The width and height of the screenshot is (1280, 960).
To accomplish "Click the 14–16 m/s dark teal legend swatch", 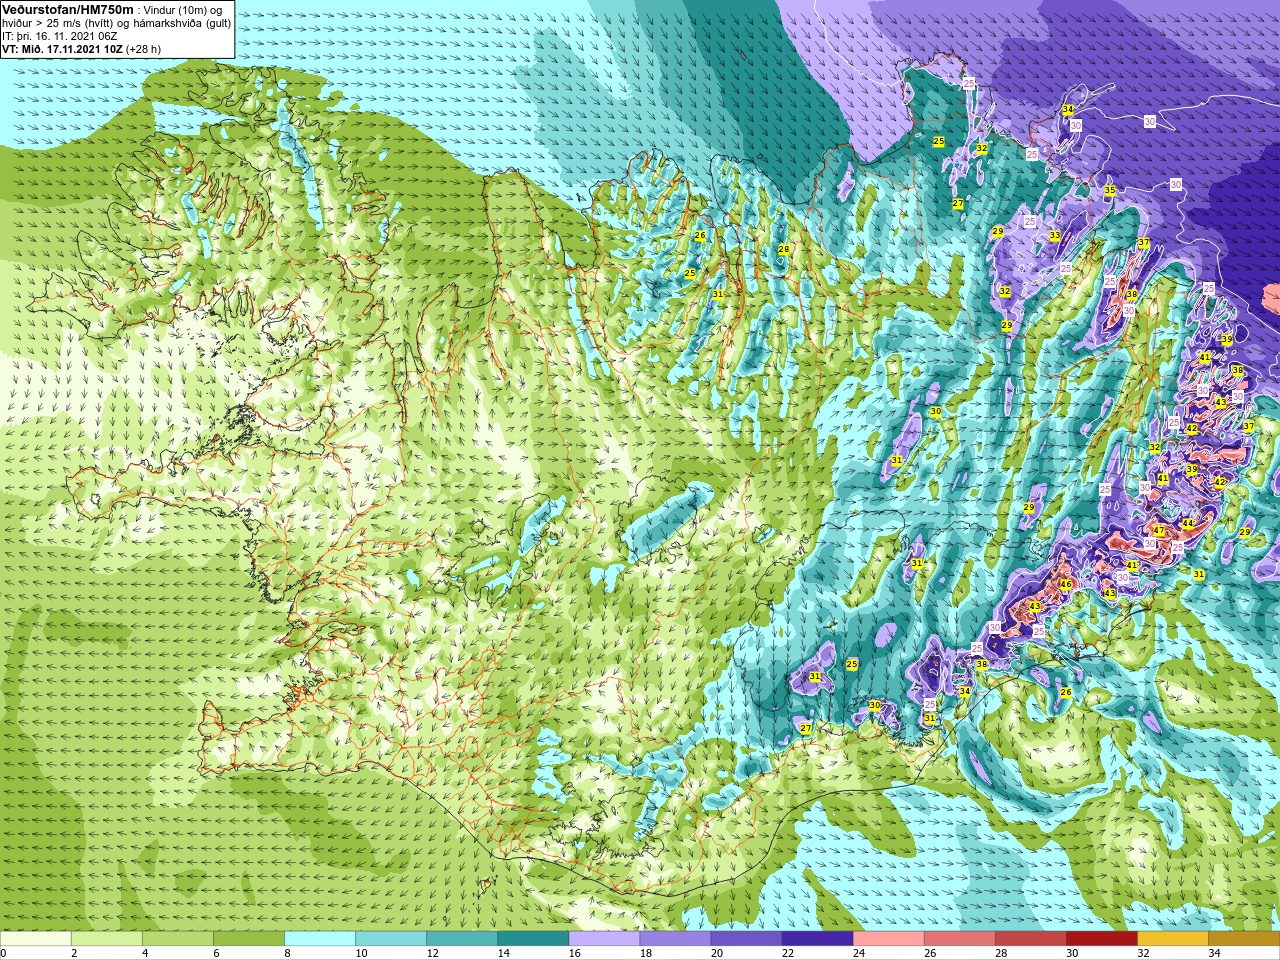I will pyautogui.click(x=533, y=939).
